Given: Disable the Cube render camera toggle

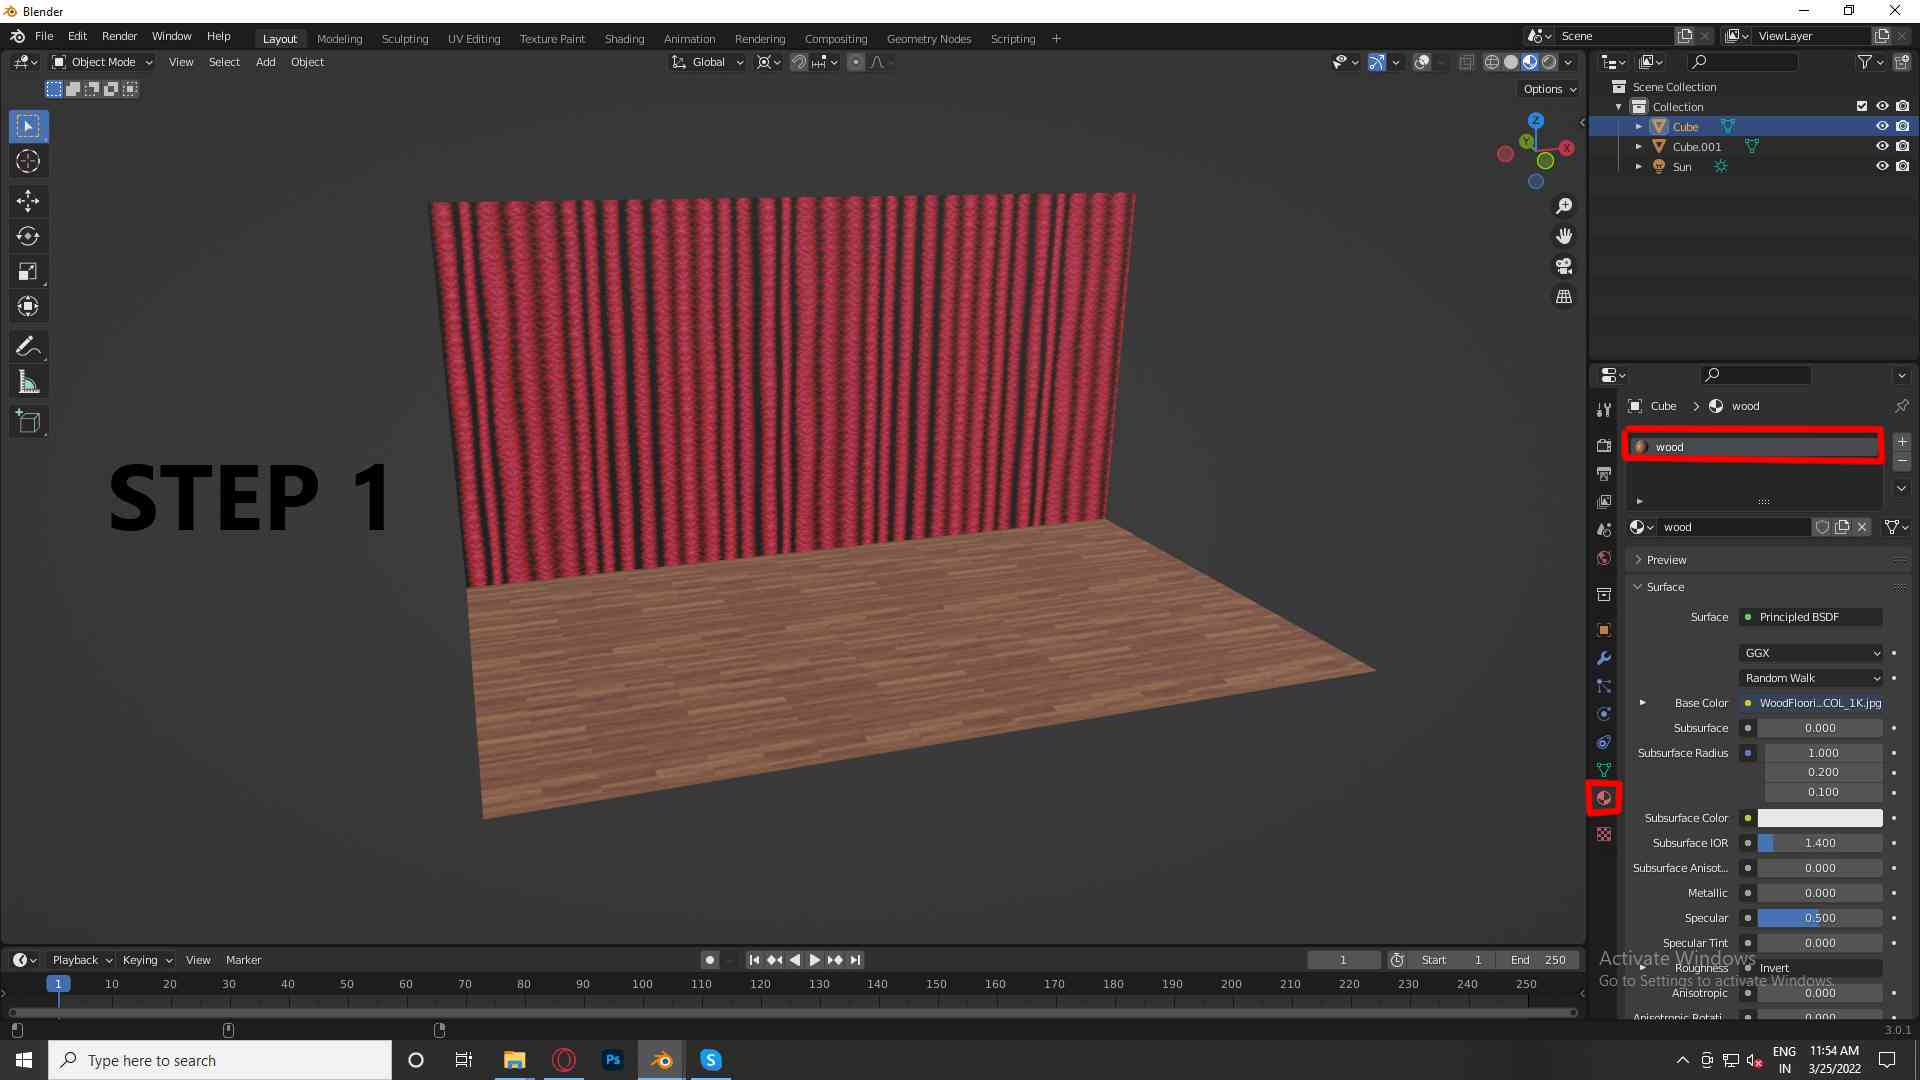Looking at the screenshot, I should tap(1904, 126).
